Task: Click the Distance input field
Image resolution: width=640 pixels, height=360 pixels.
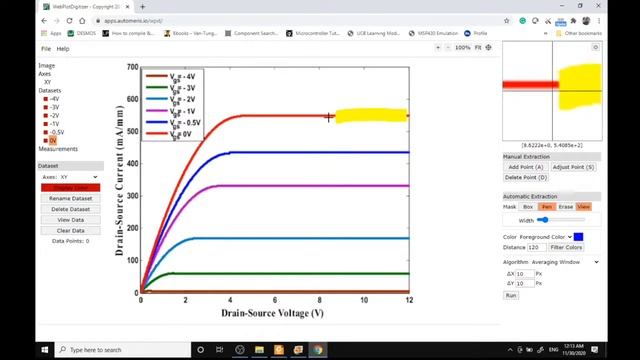Action: (537, 247)
